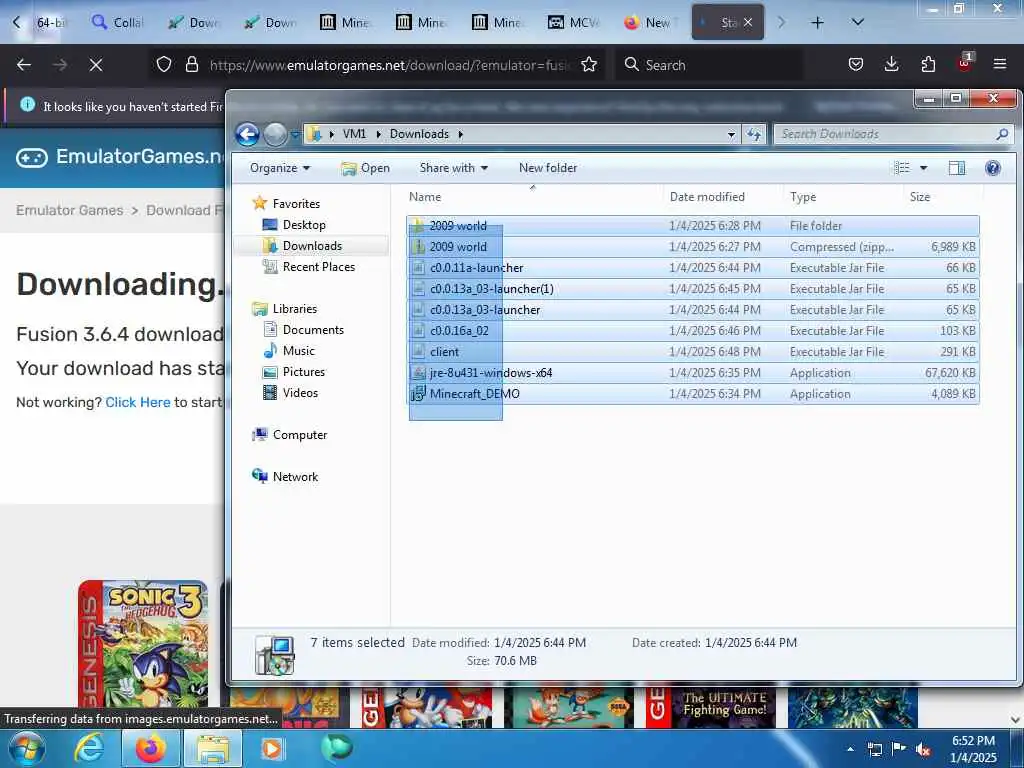
Task: Refresh the Downloads folder view
Action: click(x=754, y=135)
